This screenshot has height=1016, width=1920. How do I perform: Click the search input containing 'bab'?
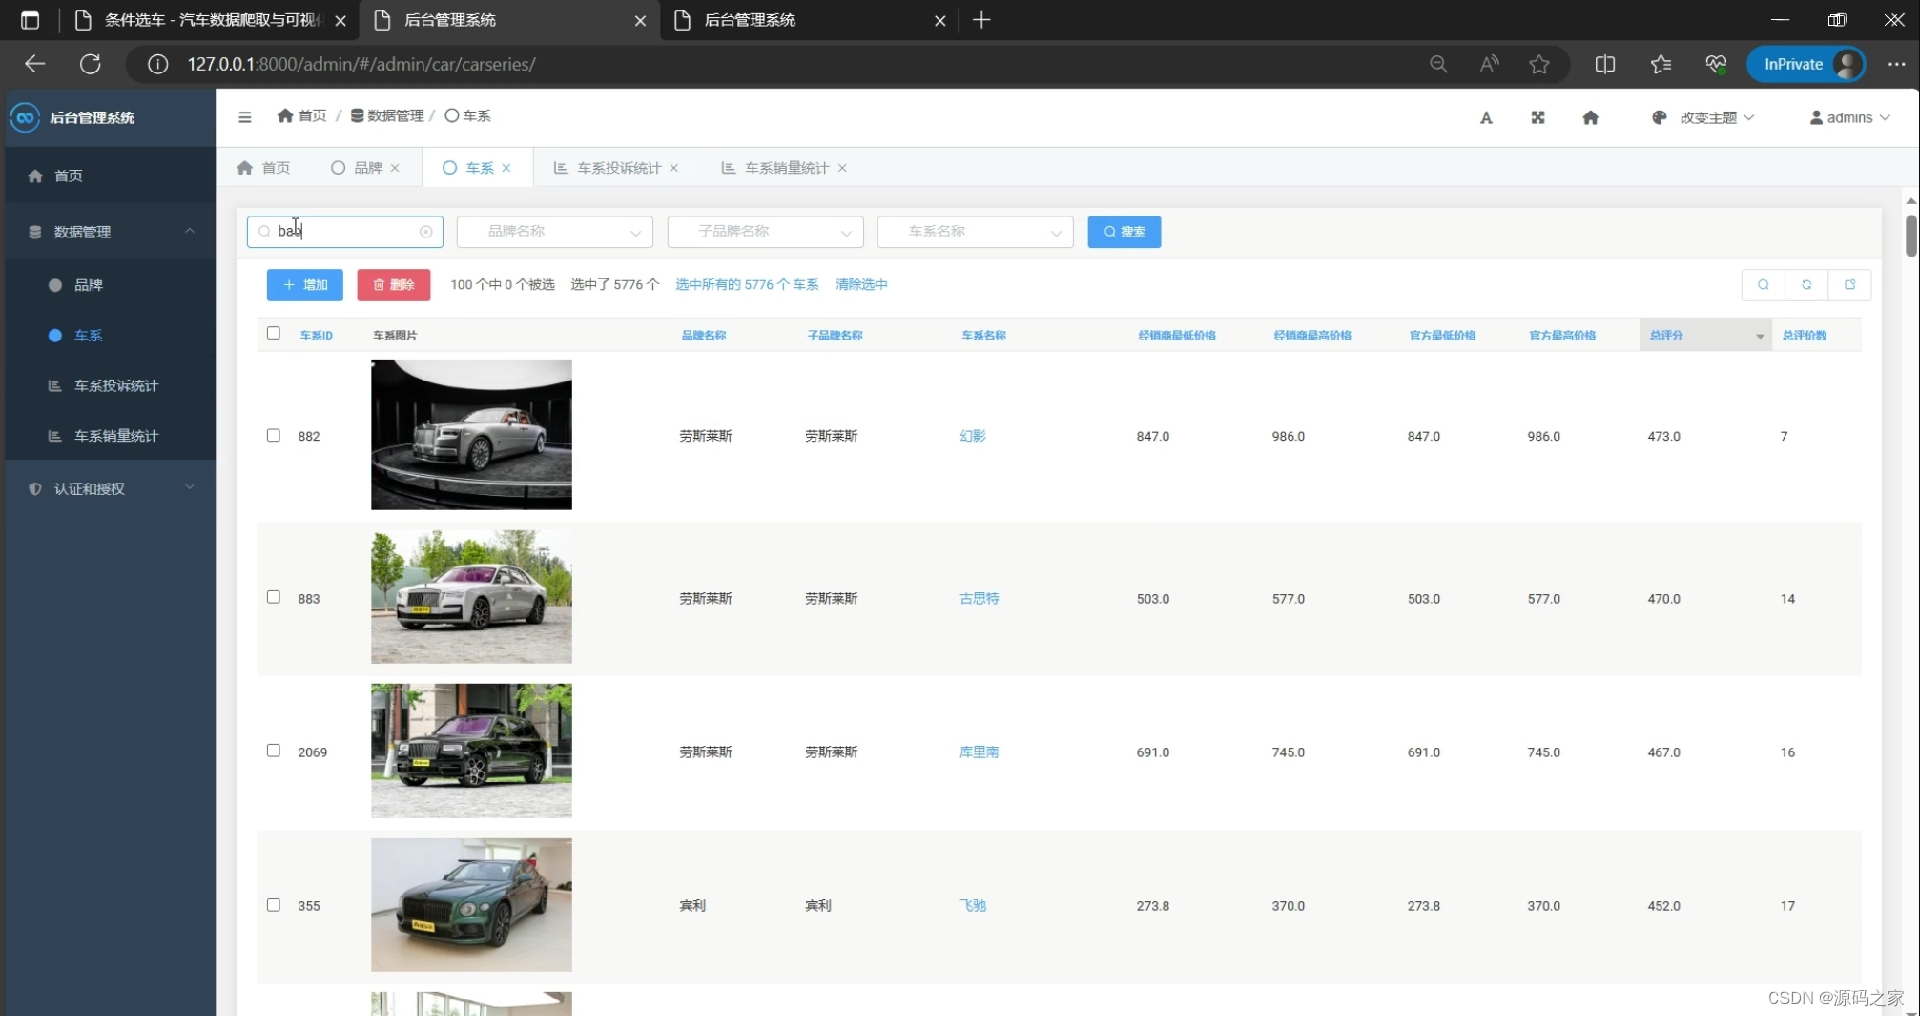(345, 232)
